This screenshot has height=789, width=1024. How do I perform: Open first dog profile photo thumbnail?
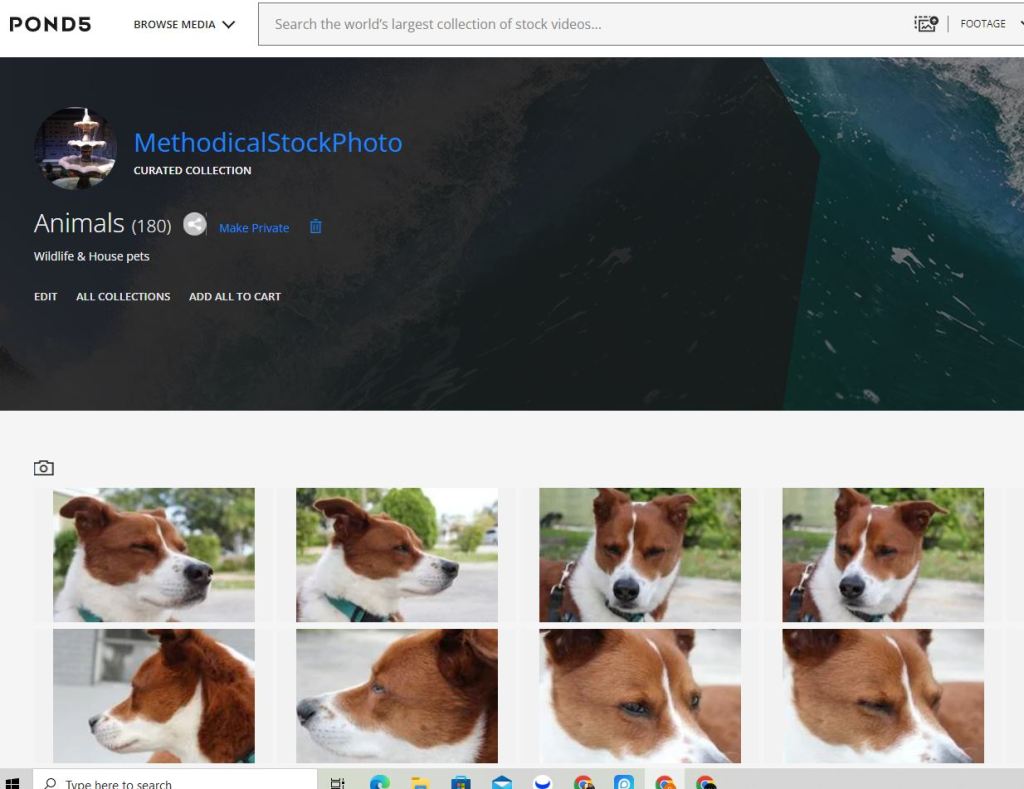tap(154, 554)
